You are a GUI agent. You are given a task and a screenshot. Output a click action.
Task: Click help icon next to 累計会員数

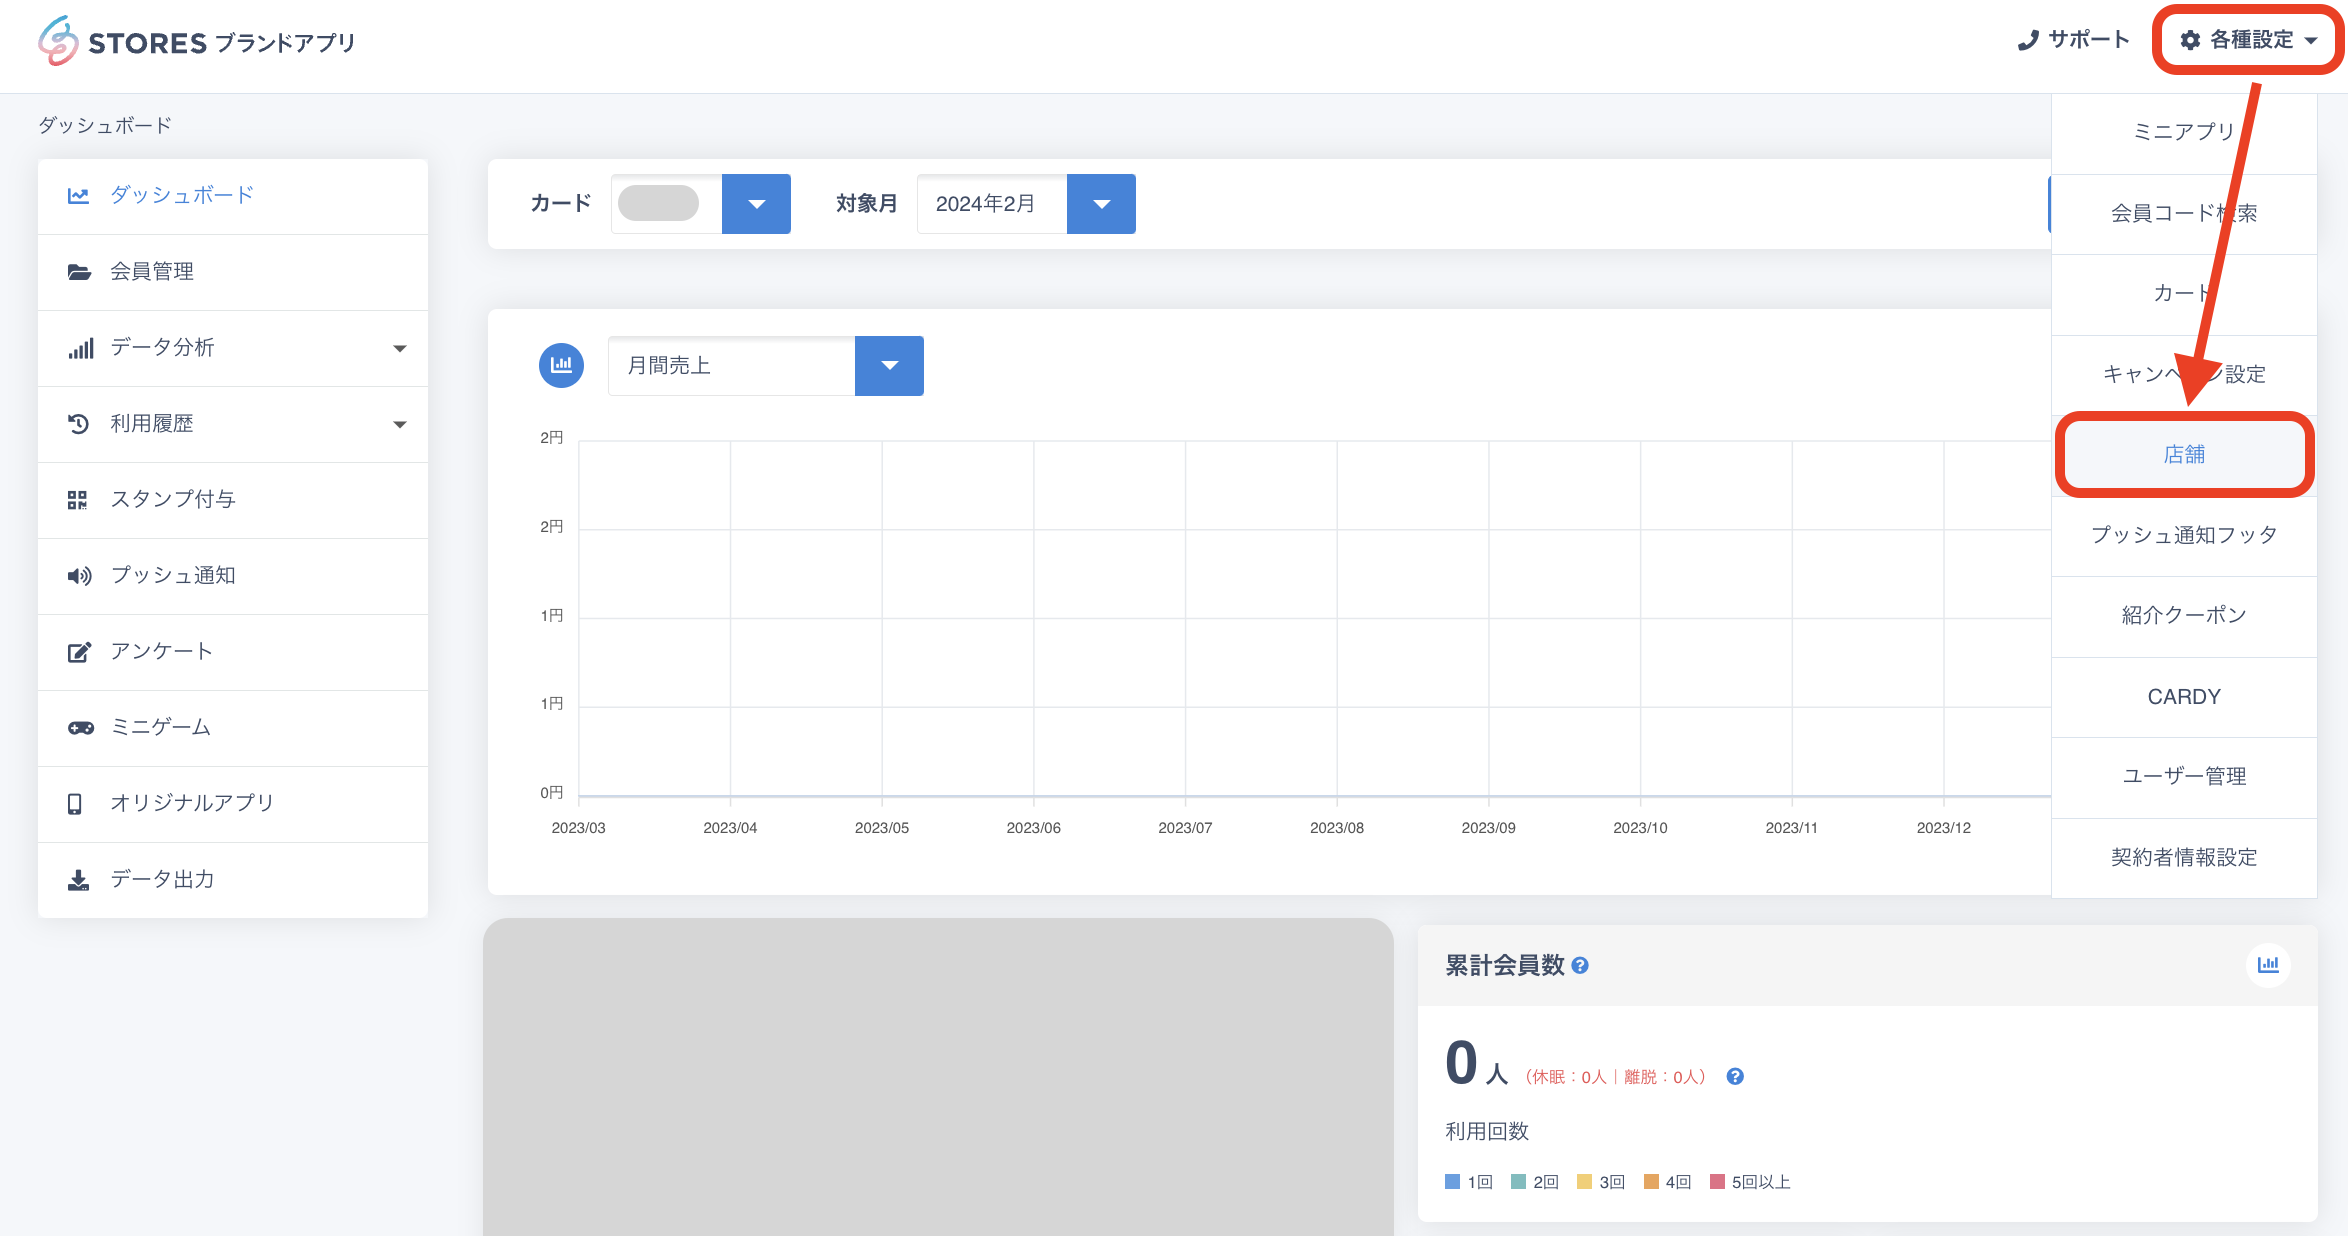(x=1580, y=965)
